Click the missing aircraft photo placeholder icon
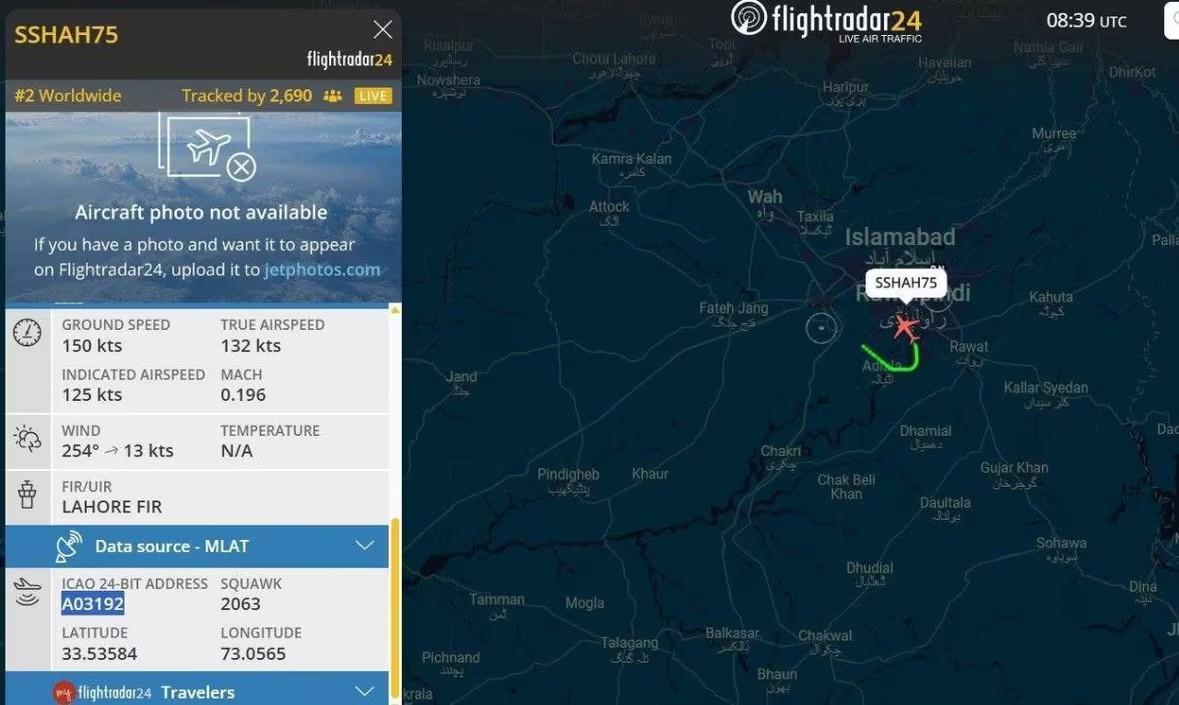 coord(208,146)
